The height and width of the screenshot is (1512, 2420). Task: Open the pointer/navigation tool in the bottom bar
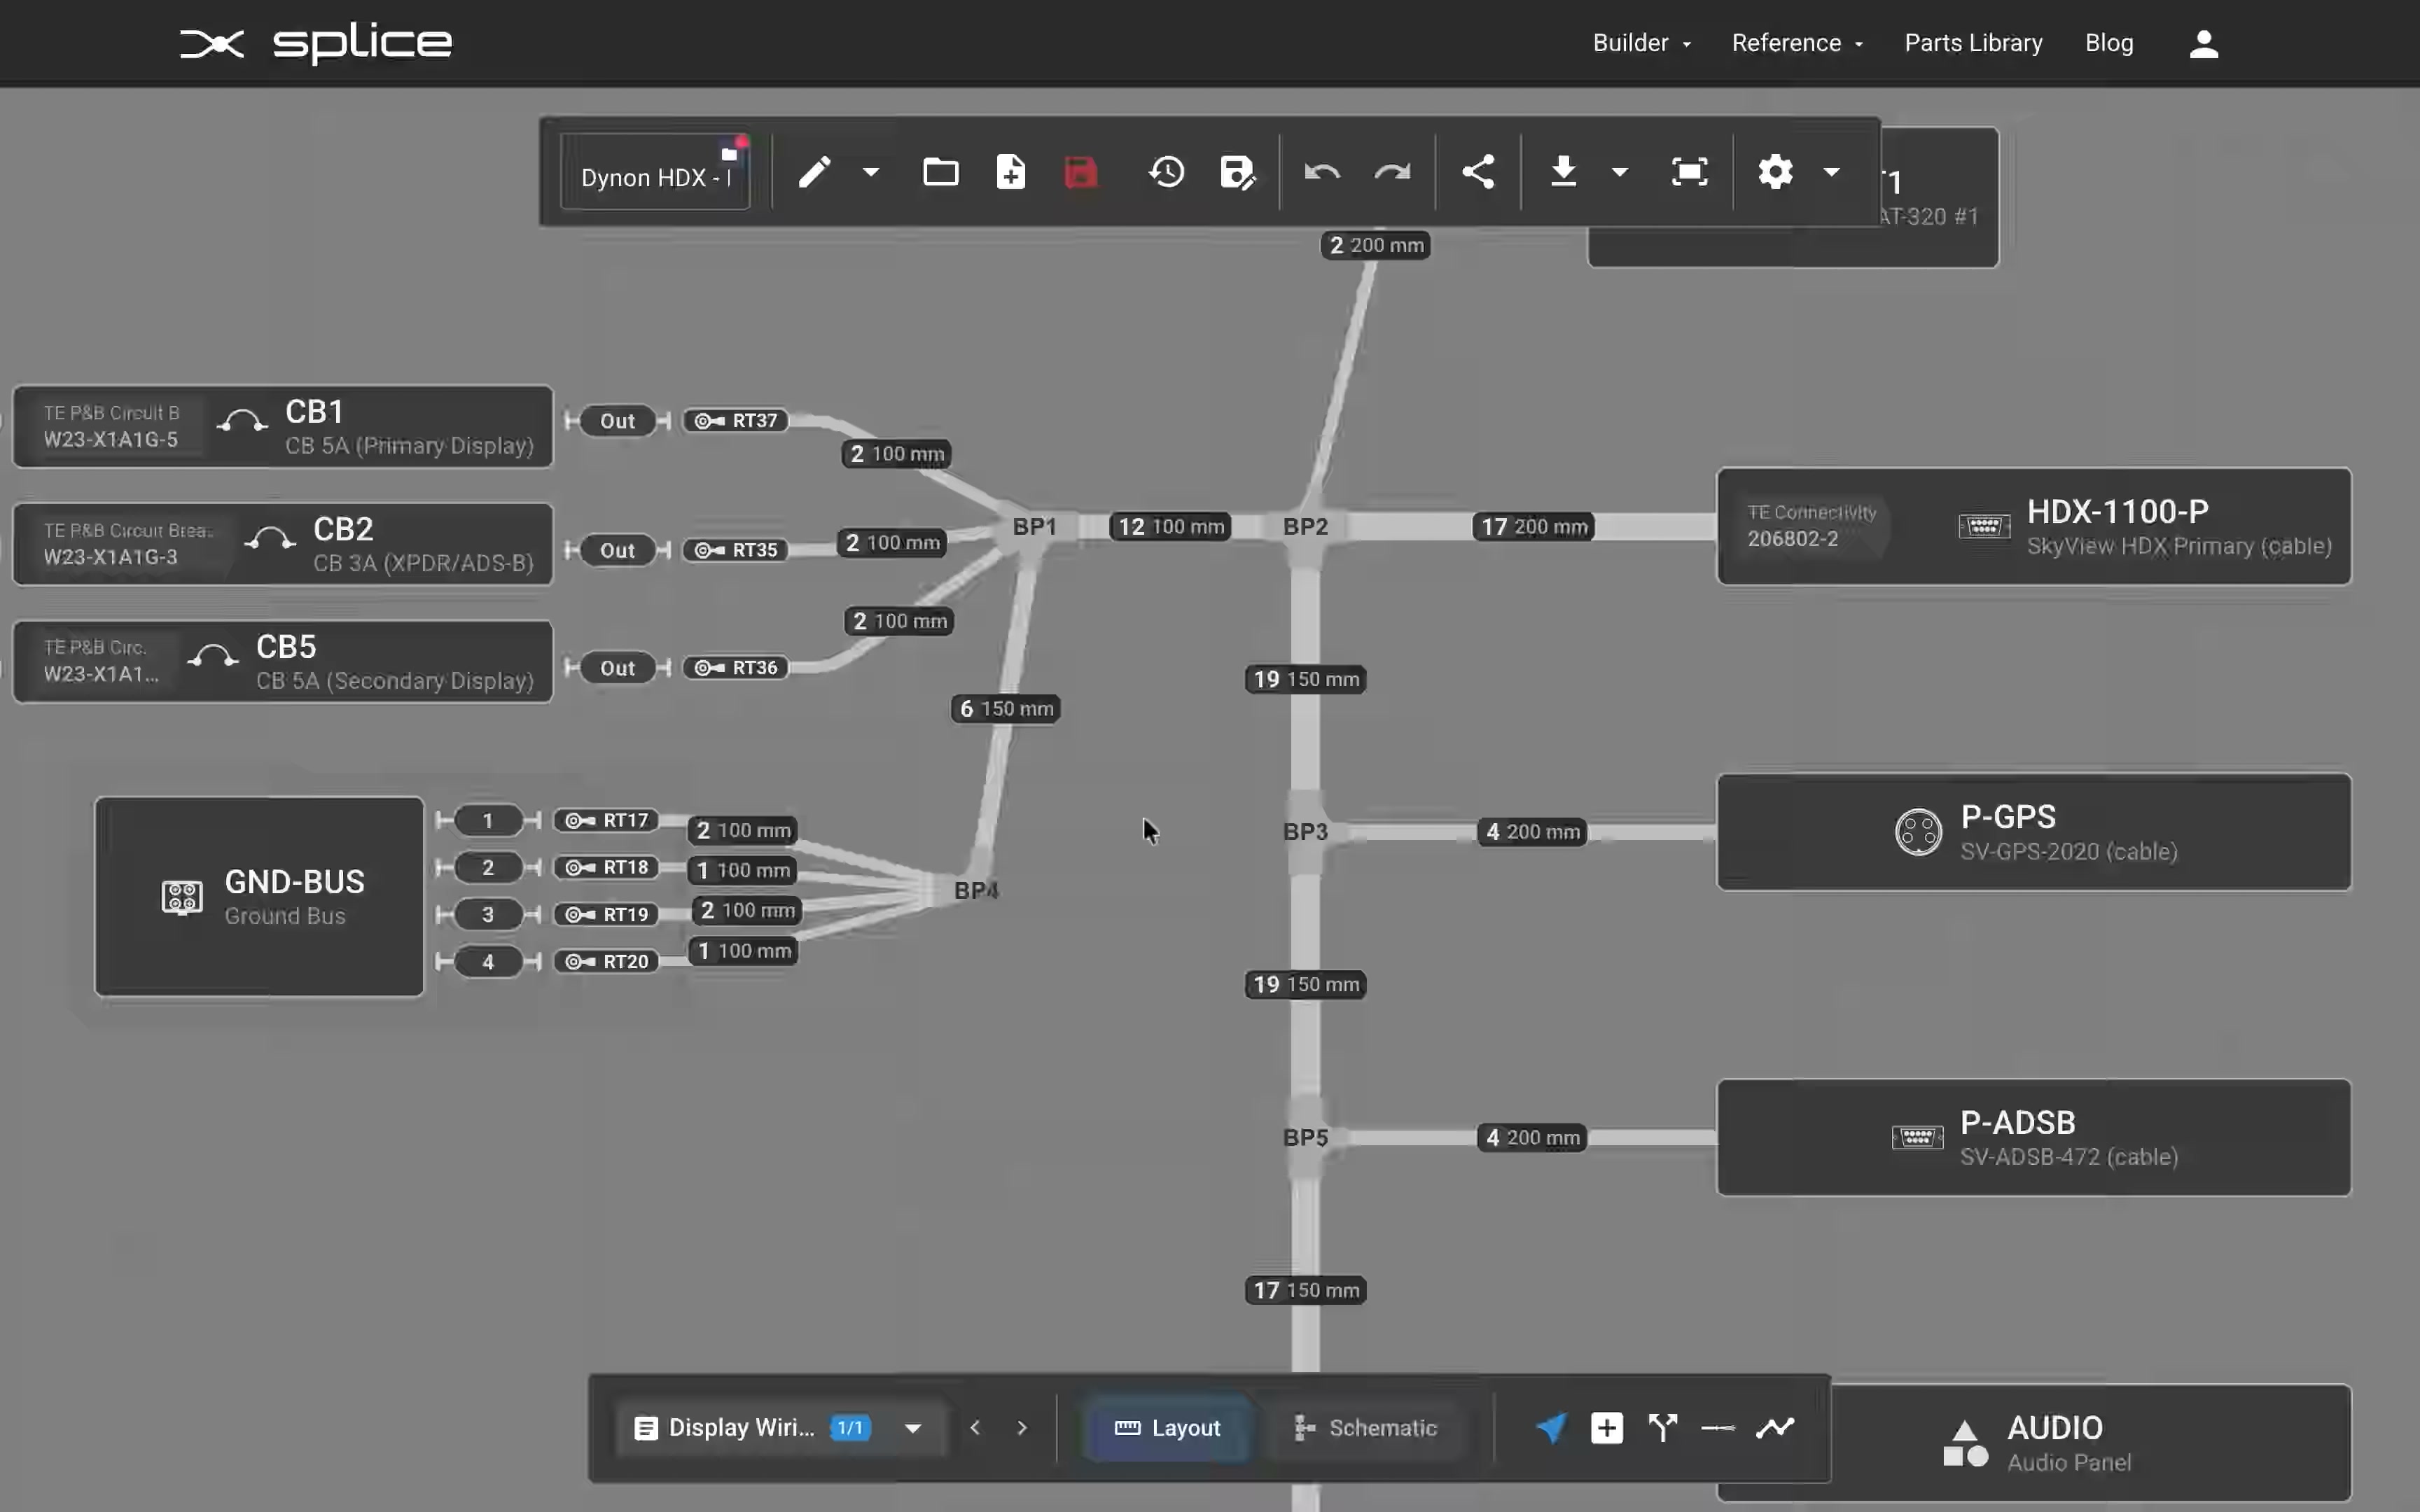point(1549,1428)
